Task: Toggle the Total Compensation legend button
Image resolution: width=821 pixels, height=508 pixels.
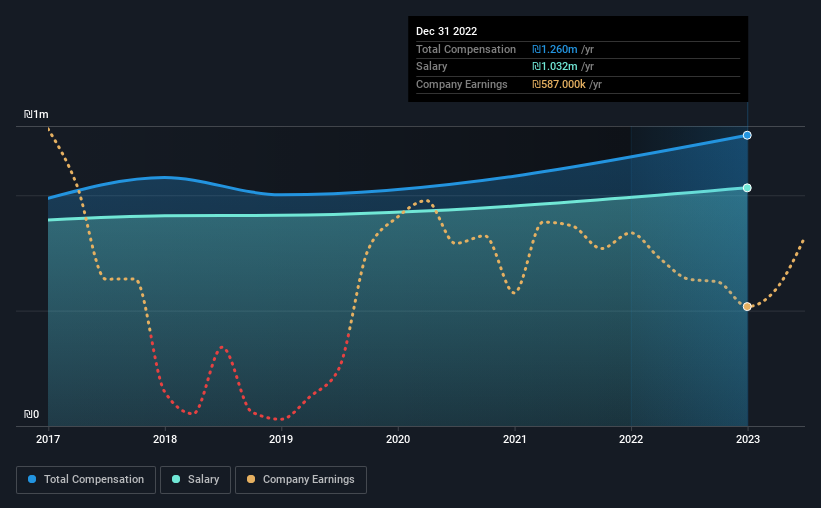Action: pos(86,480)
